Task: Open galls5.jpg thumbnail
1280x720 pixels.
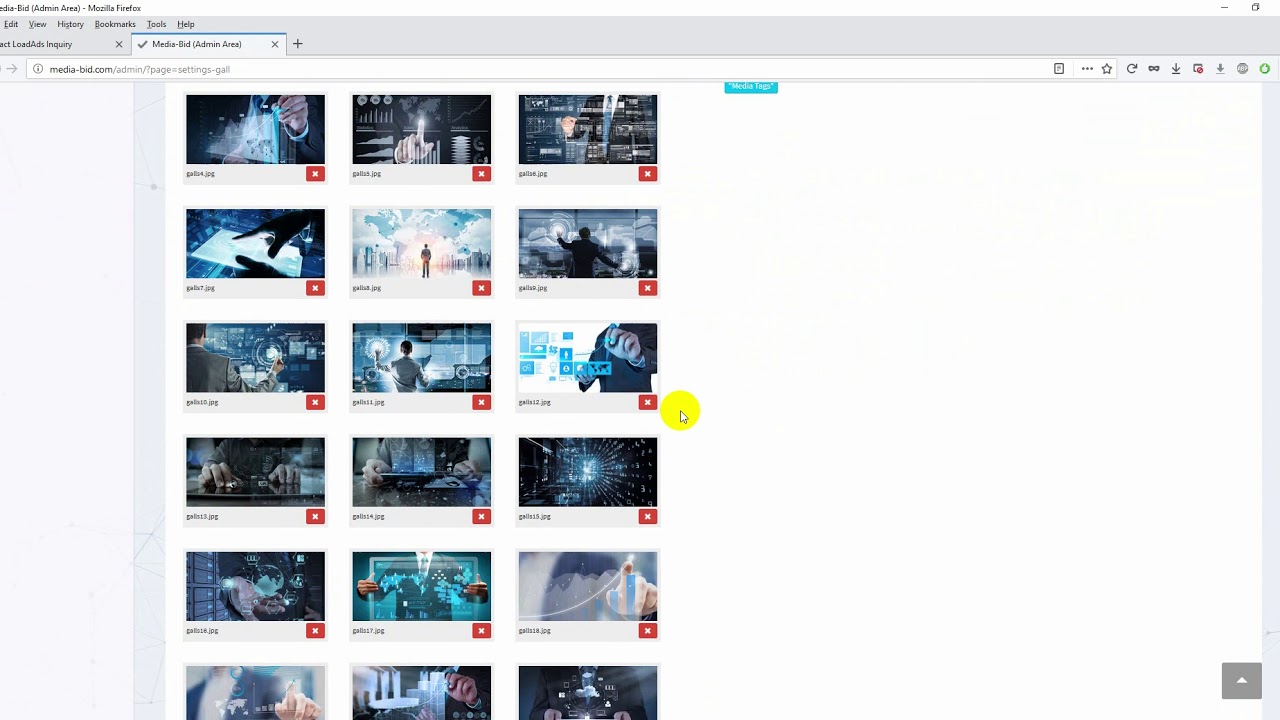Action: [x=421, y=129]
